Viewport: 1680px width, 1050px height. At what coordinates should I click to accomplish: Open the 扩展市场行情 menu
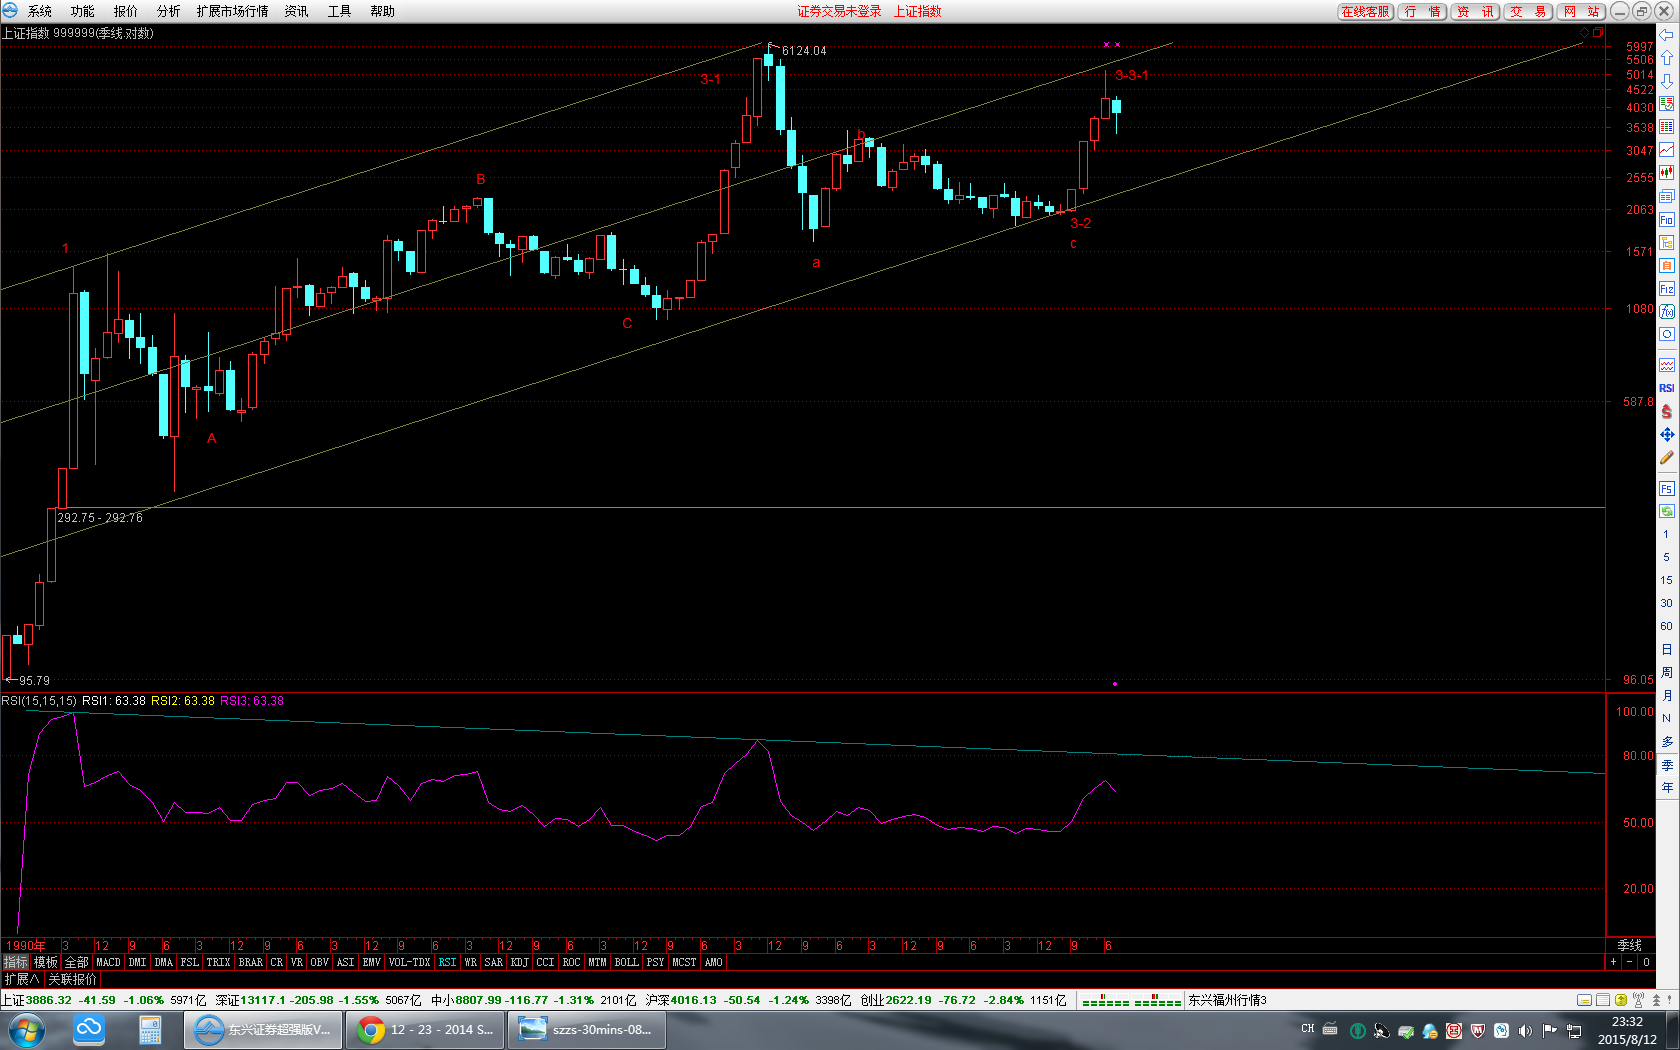pyautogui.click(x=233, y=11)
